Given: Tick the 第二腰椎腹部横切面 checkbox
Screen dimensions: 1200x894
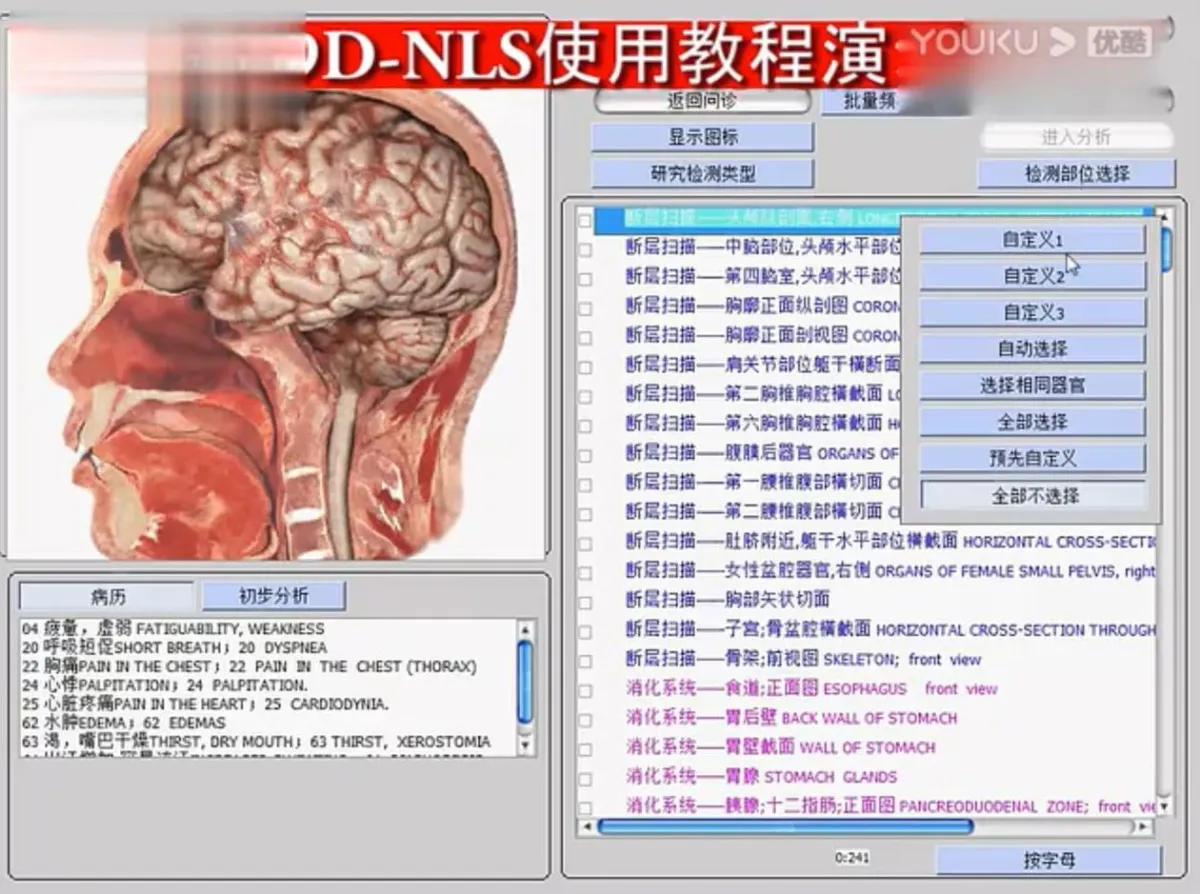Looking at the screenshot, I should pos(585,514).
